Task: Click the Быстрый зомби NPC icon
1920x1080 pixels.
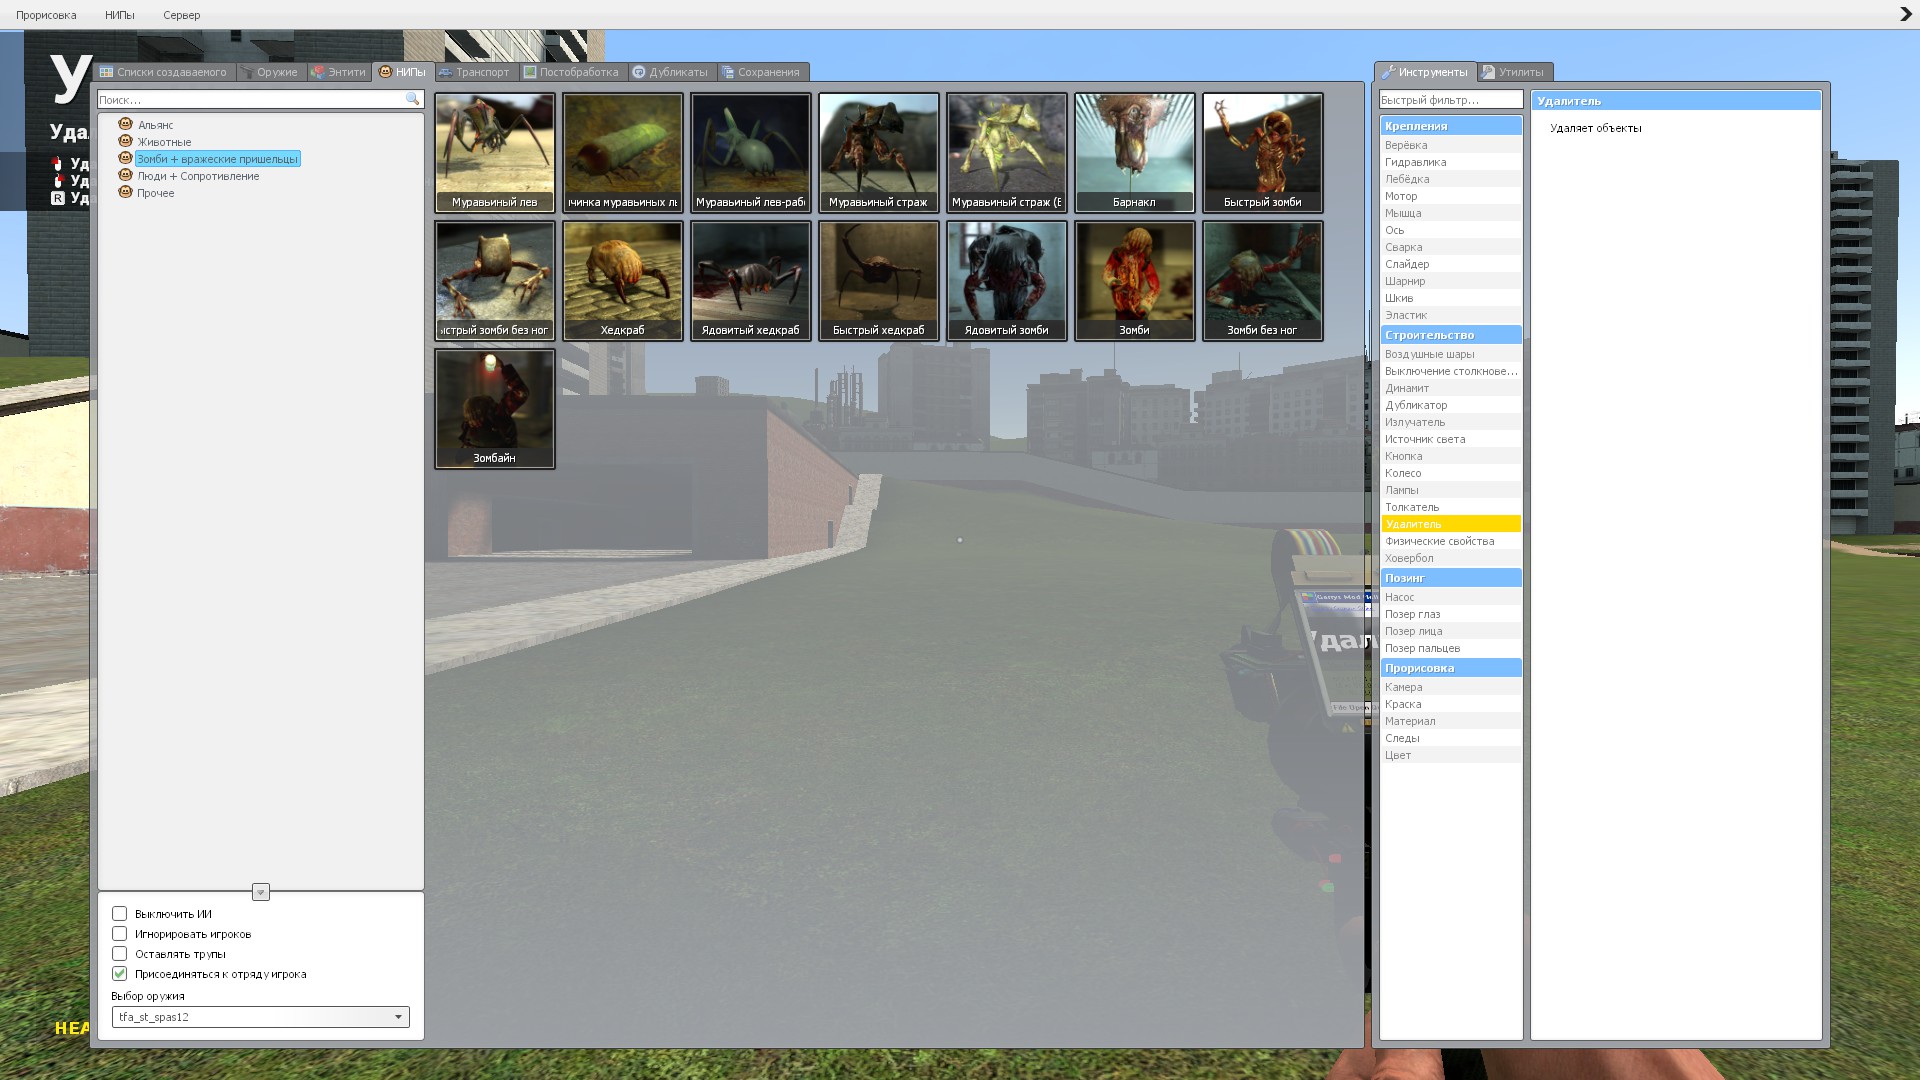Action: pyautogui.click(x=1262, y=153)
